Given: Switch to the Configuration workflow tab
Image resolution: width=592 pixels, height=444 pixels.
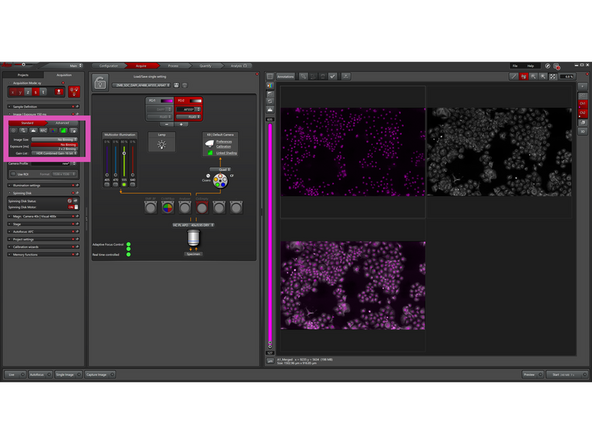Looking at the screenshot, I should tap(108, 66).
